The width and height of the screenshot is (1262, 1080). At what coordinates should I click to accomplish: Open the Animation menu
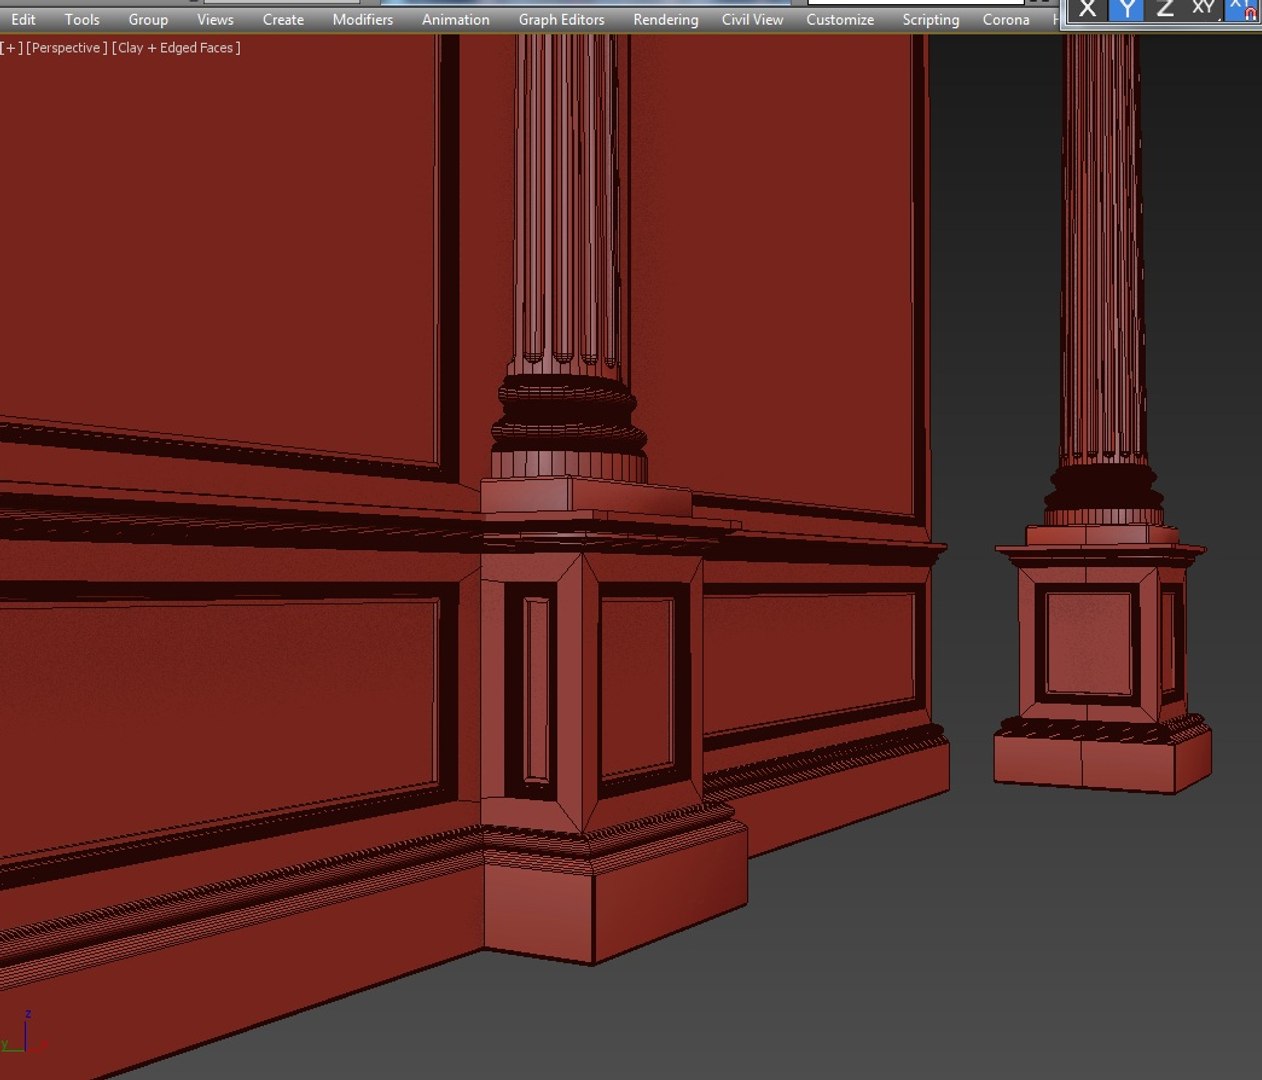(456, 19)
